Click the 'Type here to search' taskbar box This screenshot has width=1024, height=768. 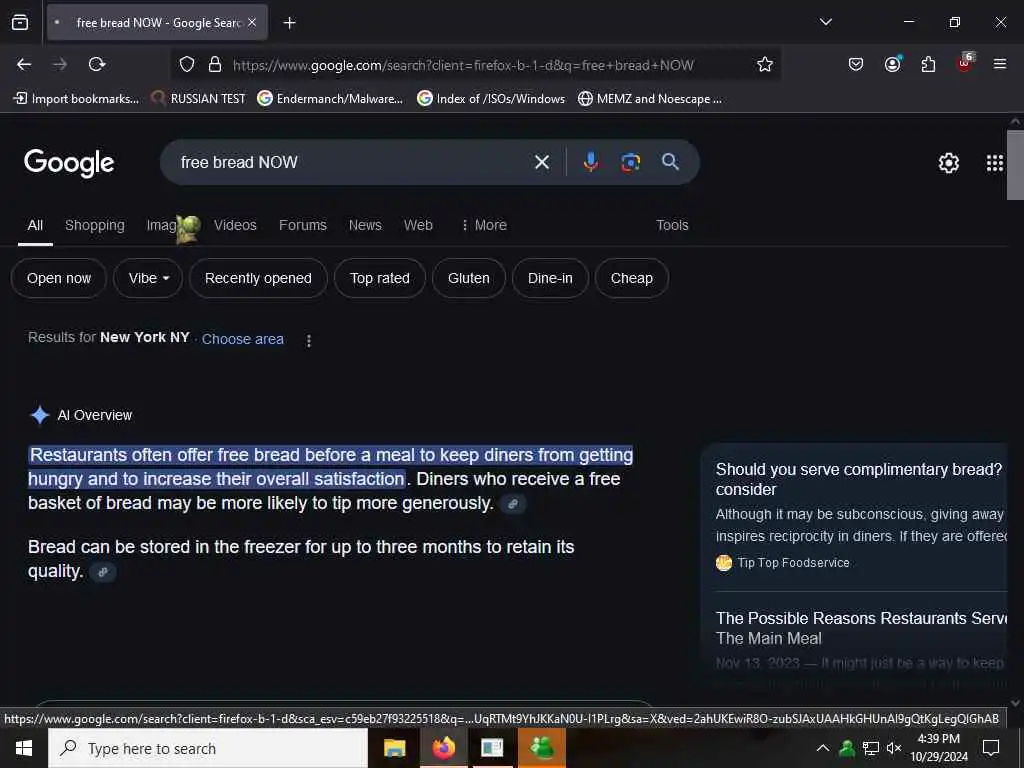(x=208, y=748)
